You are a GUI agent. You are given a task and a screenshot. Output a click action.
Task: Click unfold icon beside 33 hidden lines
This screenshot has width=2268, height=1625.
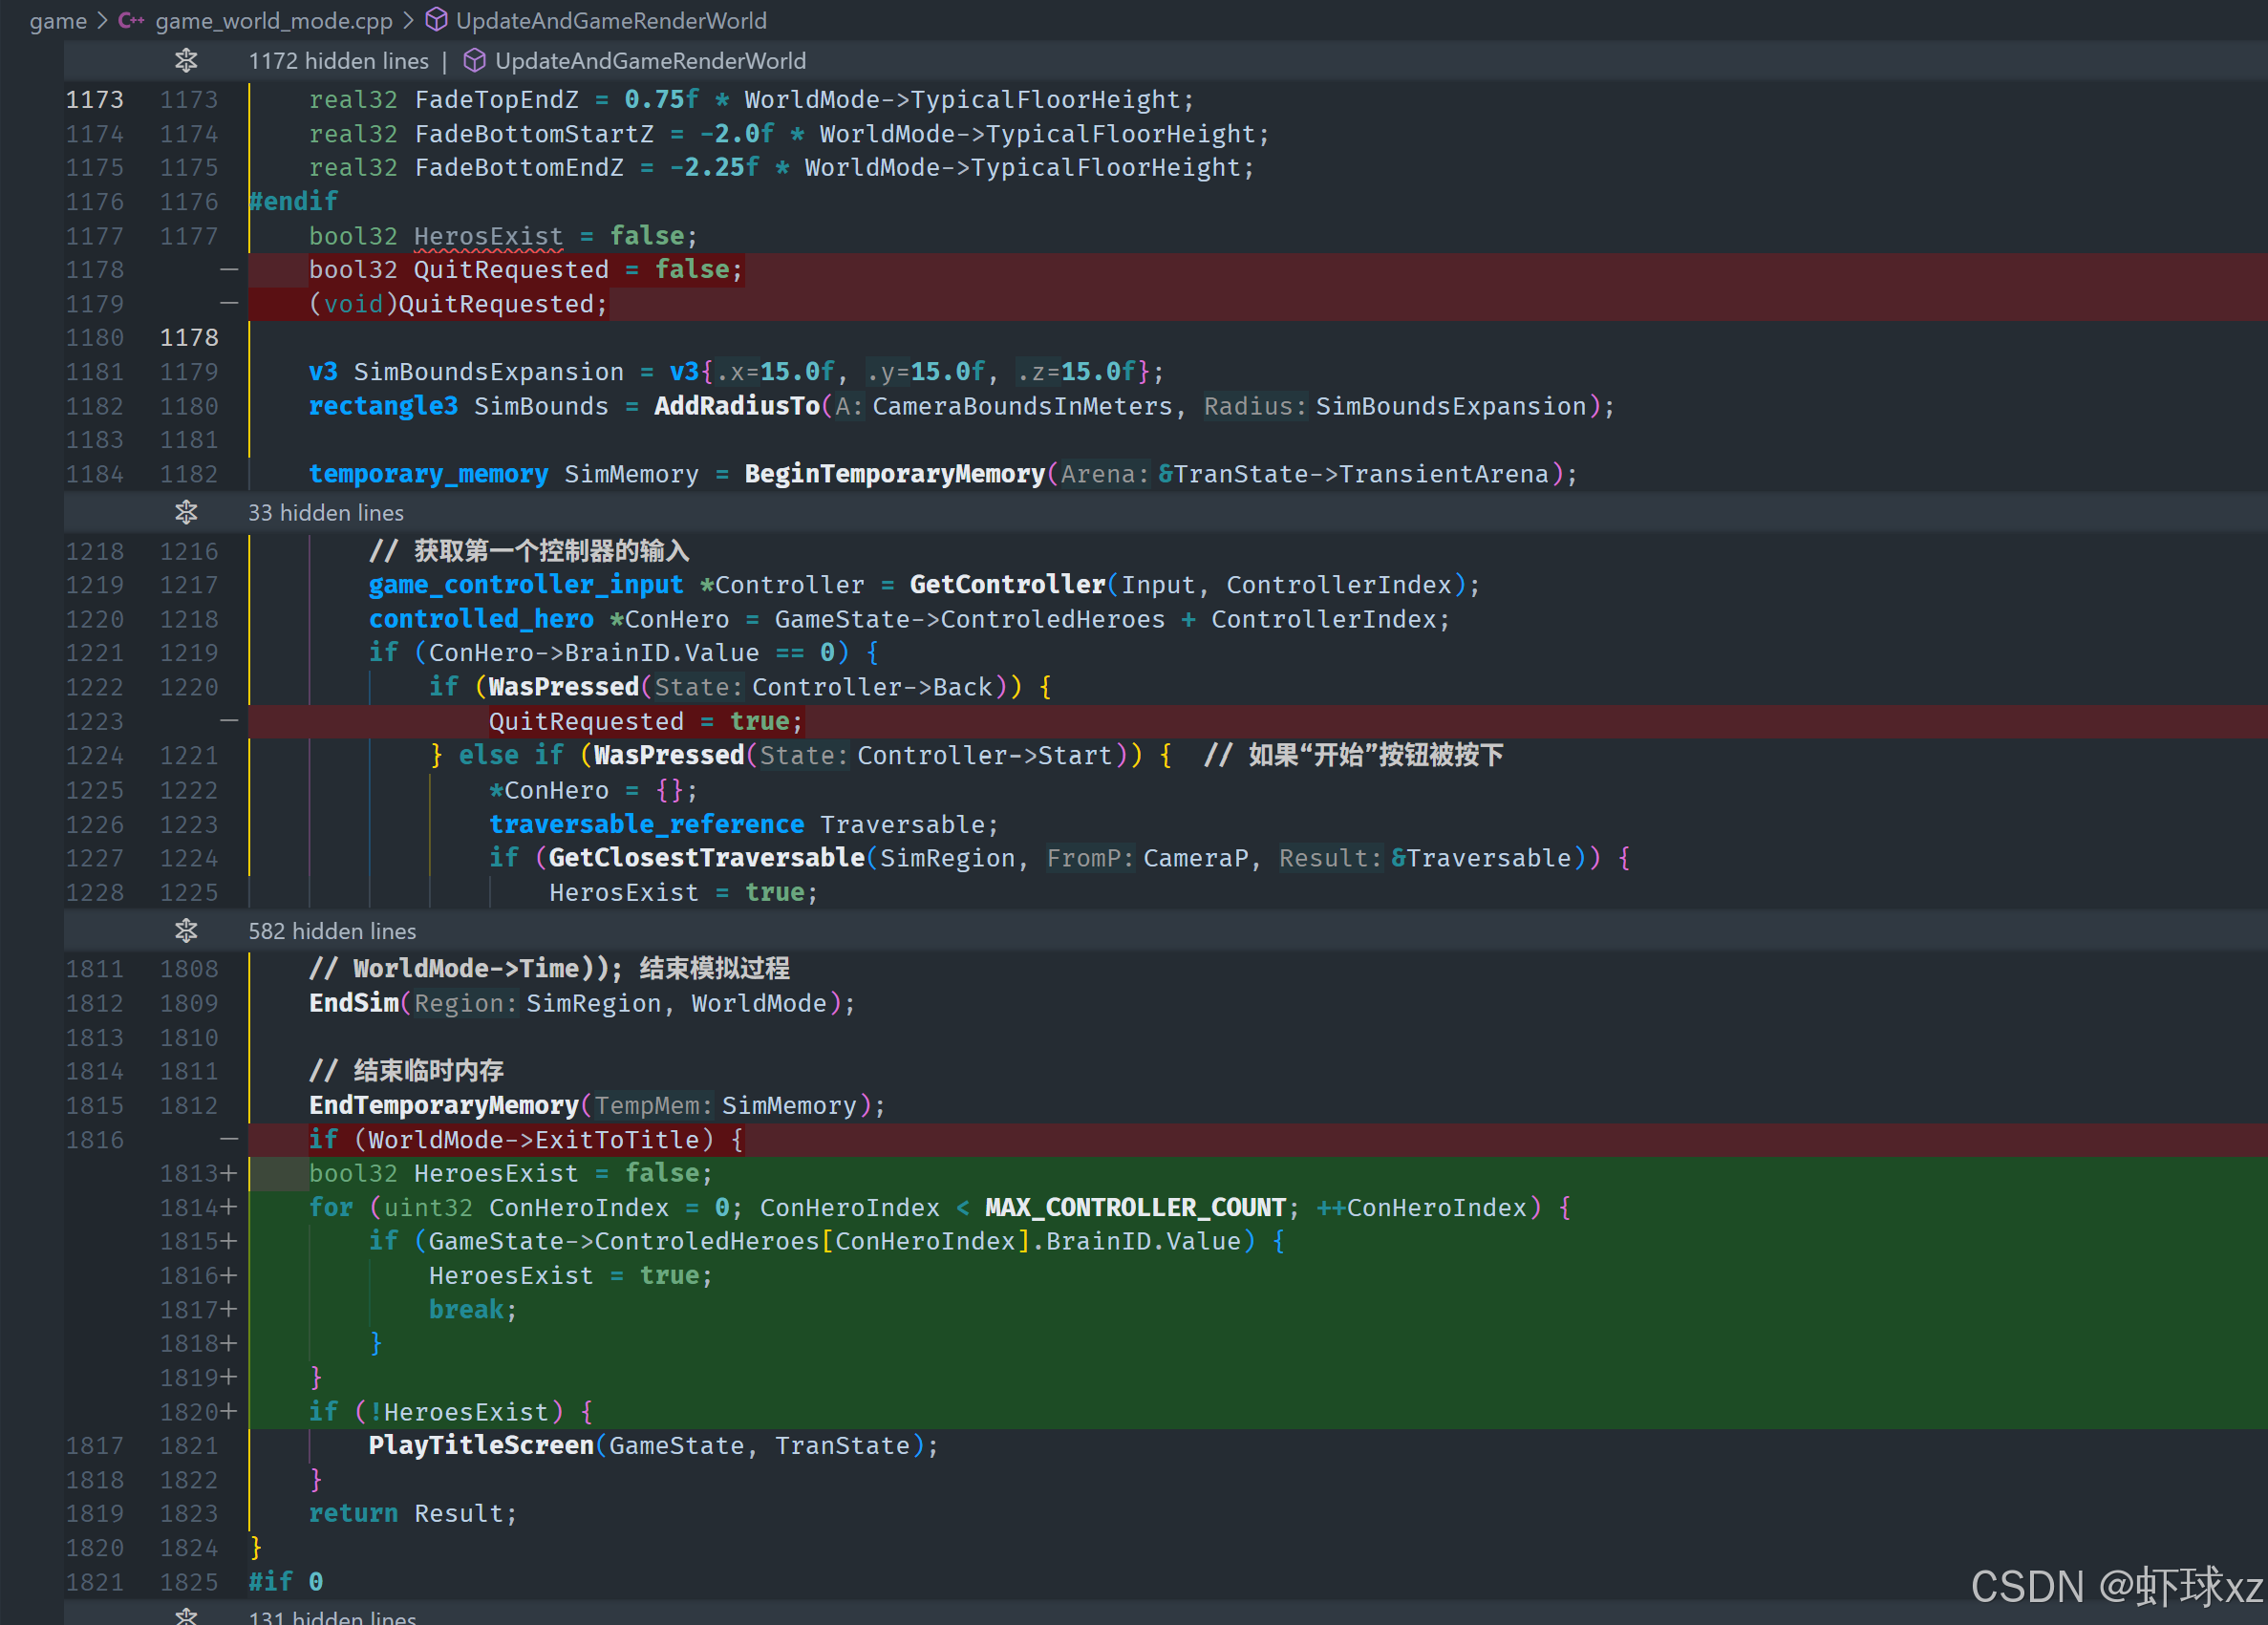tap(186, 513)
